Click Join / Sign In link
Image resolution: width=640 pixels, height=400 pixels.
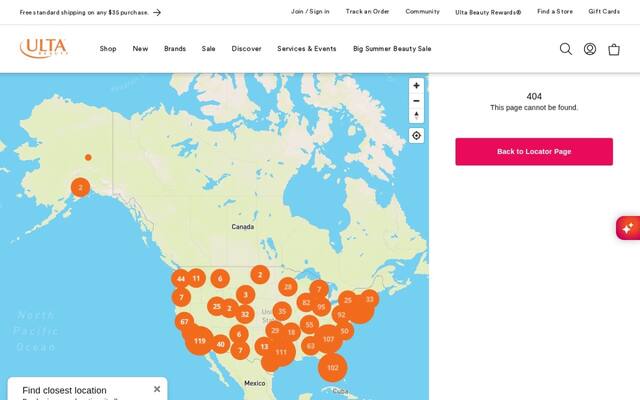click(x=310, y=12)
